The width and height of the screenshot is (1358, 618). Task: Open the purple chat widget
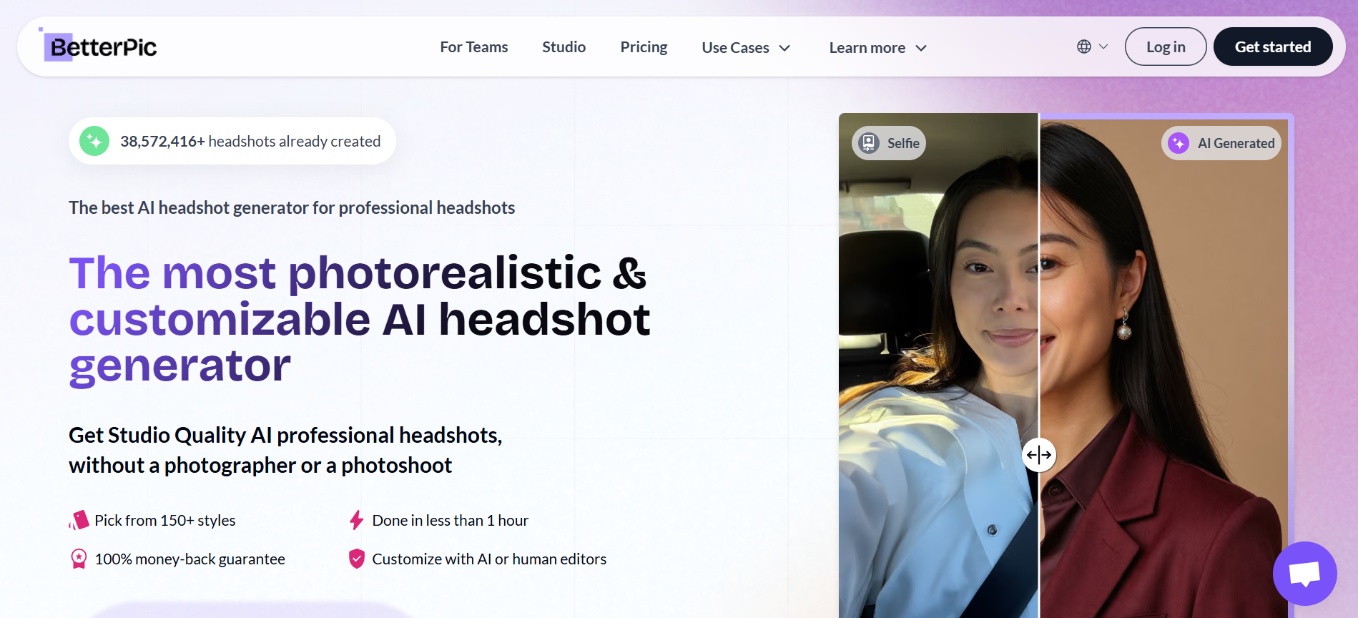point(1305,574)
